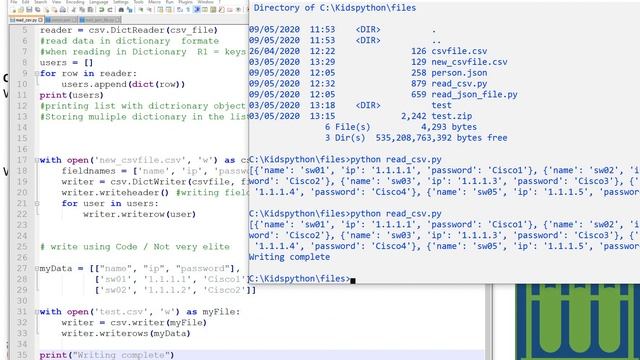Collapse the myData fold marker at line 27
The width and height of the screenshot is (640, 360).
pos(37,269)
